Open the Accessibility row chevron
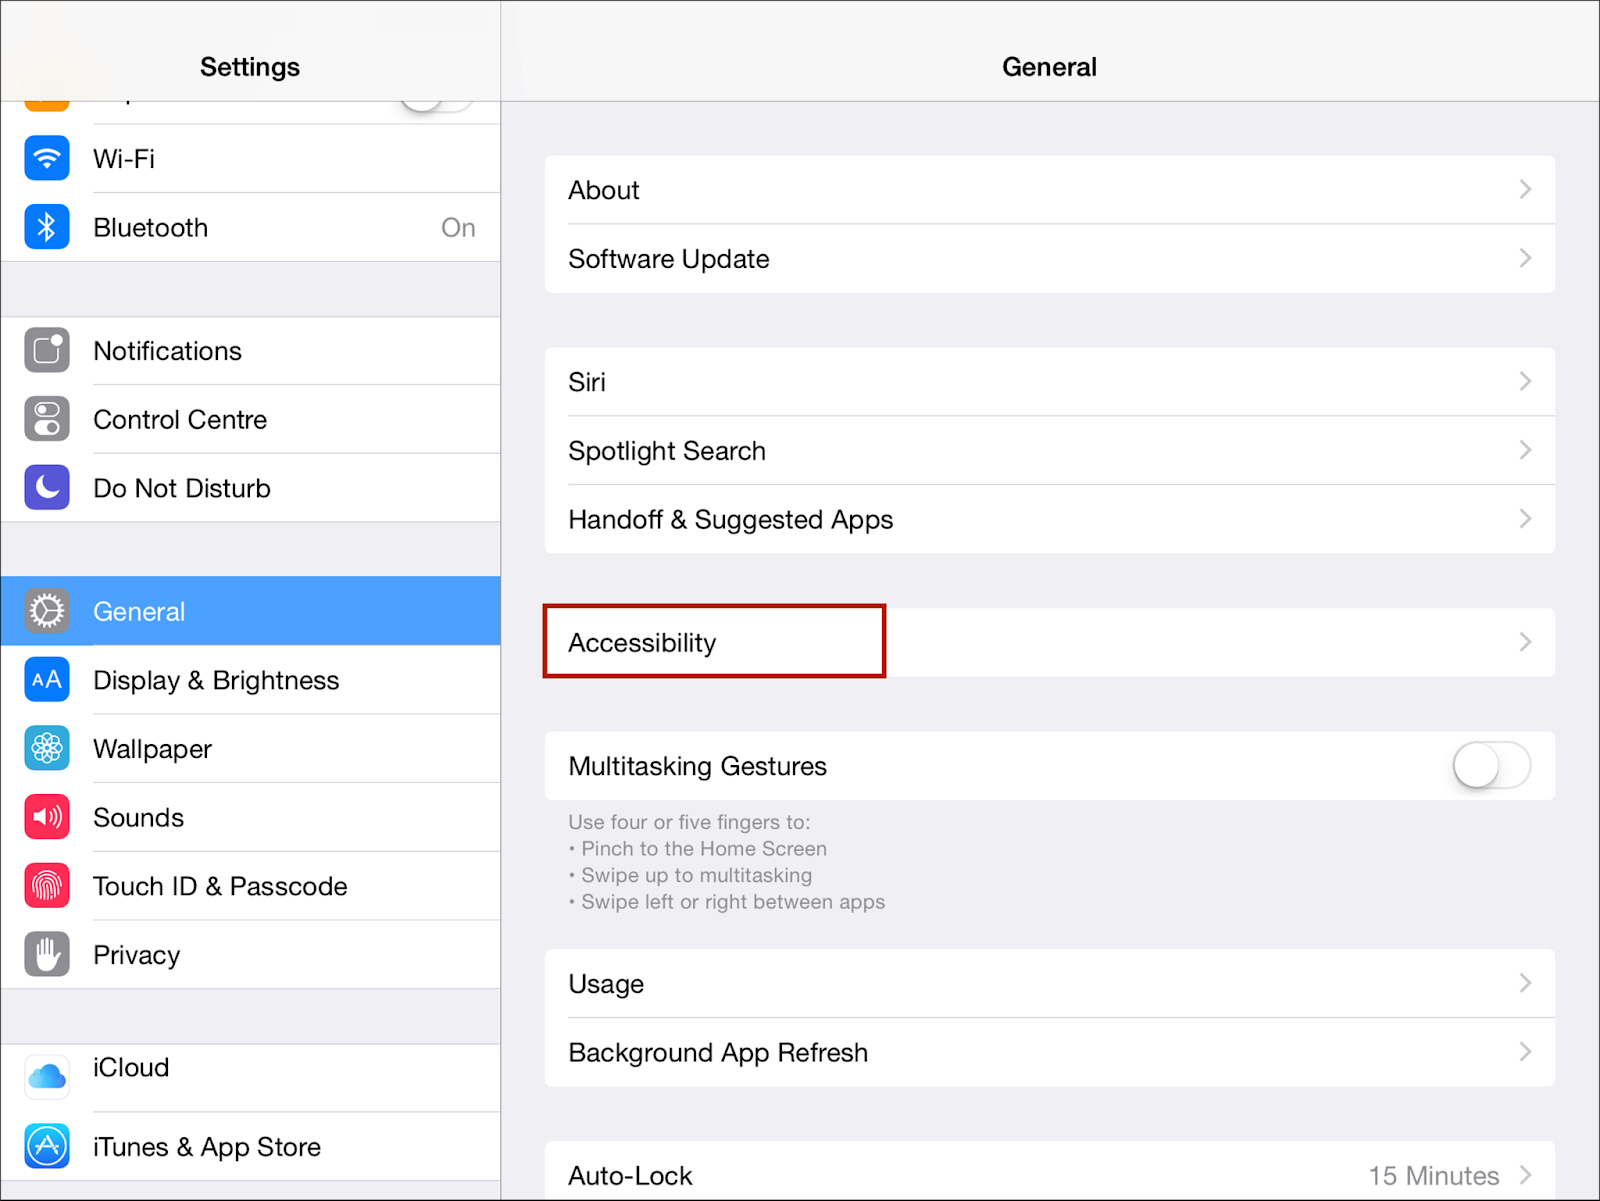 1525,642
